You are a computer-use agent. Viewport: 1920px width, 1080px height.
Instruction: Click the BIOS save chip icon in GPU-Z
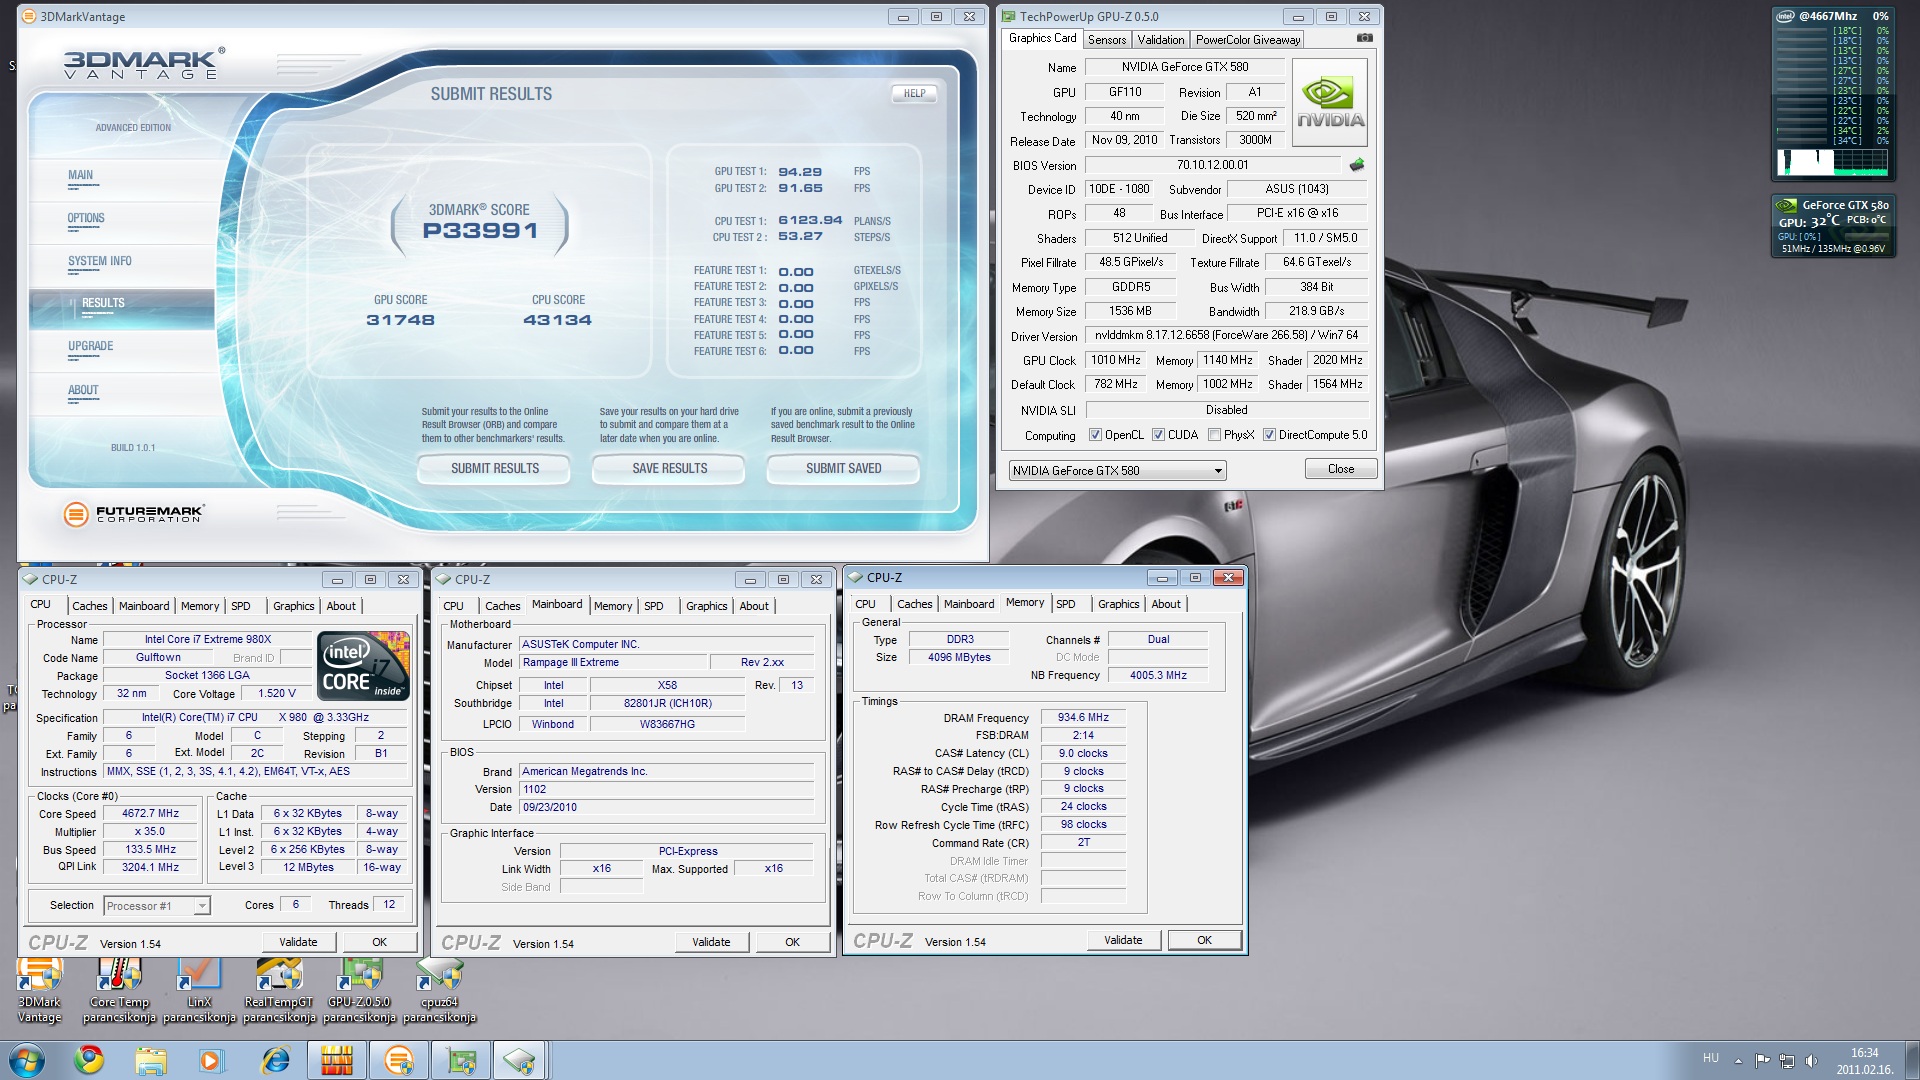click(x=1357, y=165)
